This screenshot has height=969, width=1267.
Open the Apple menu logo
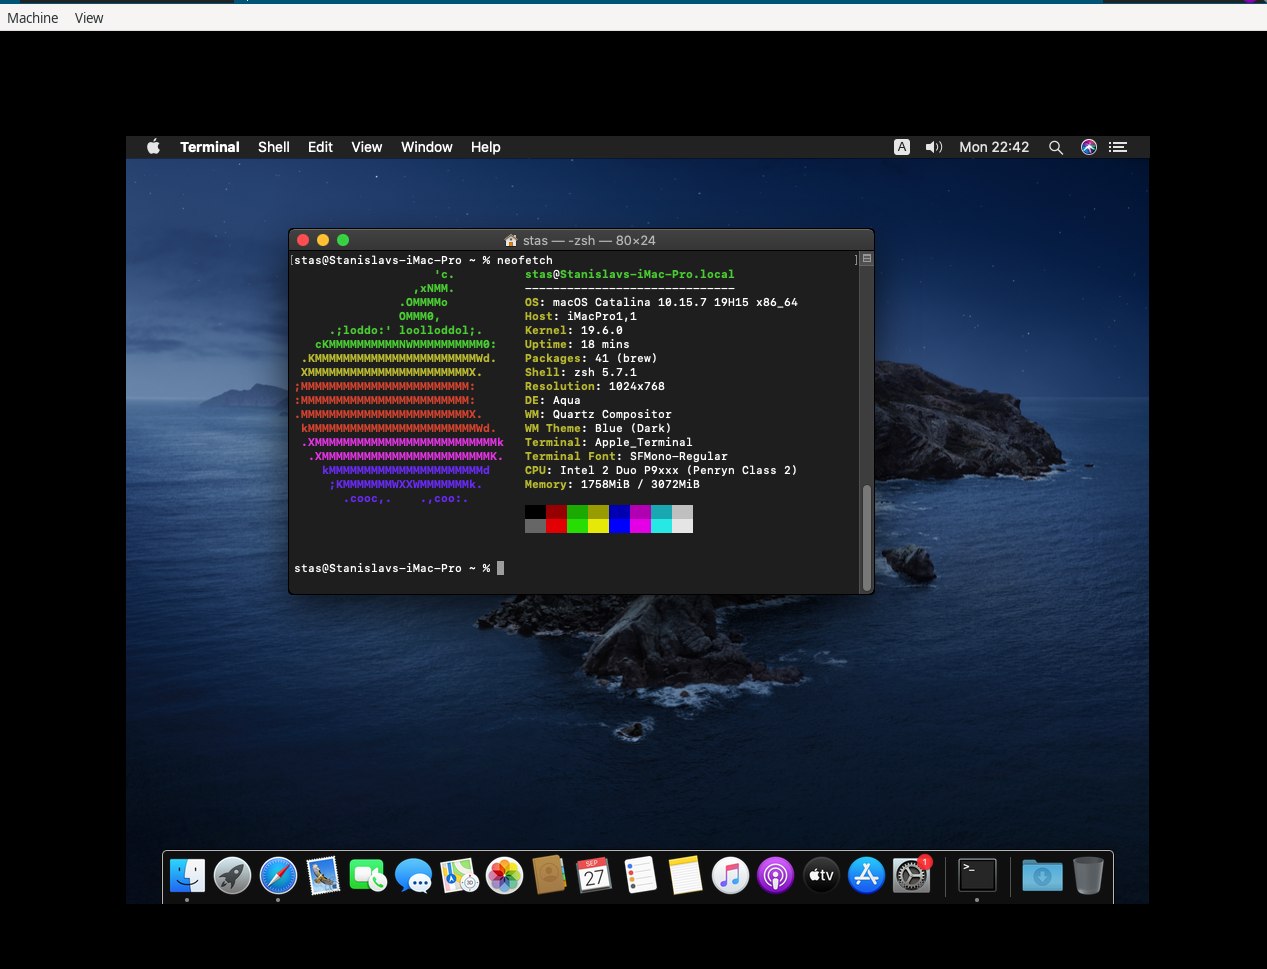click(x=153, y=147)
